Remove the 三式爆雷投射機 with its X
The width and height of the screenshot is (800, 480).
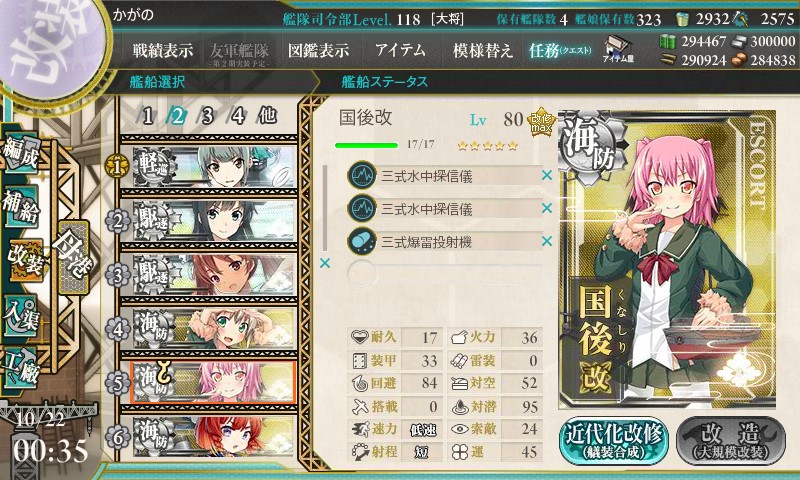(546, 241)
